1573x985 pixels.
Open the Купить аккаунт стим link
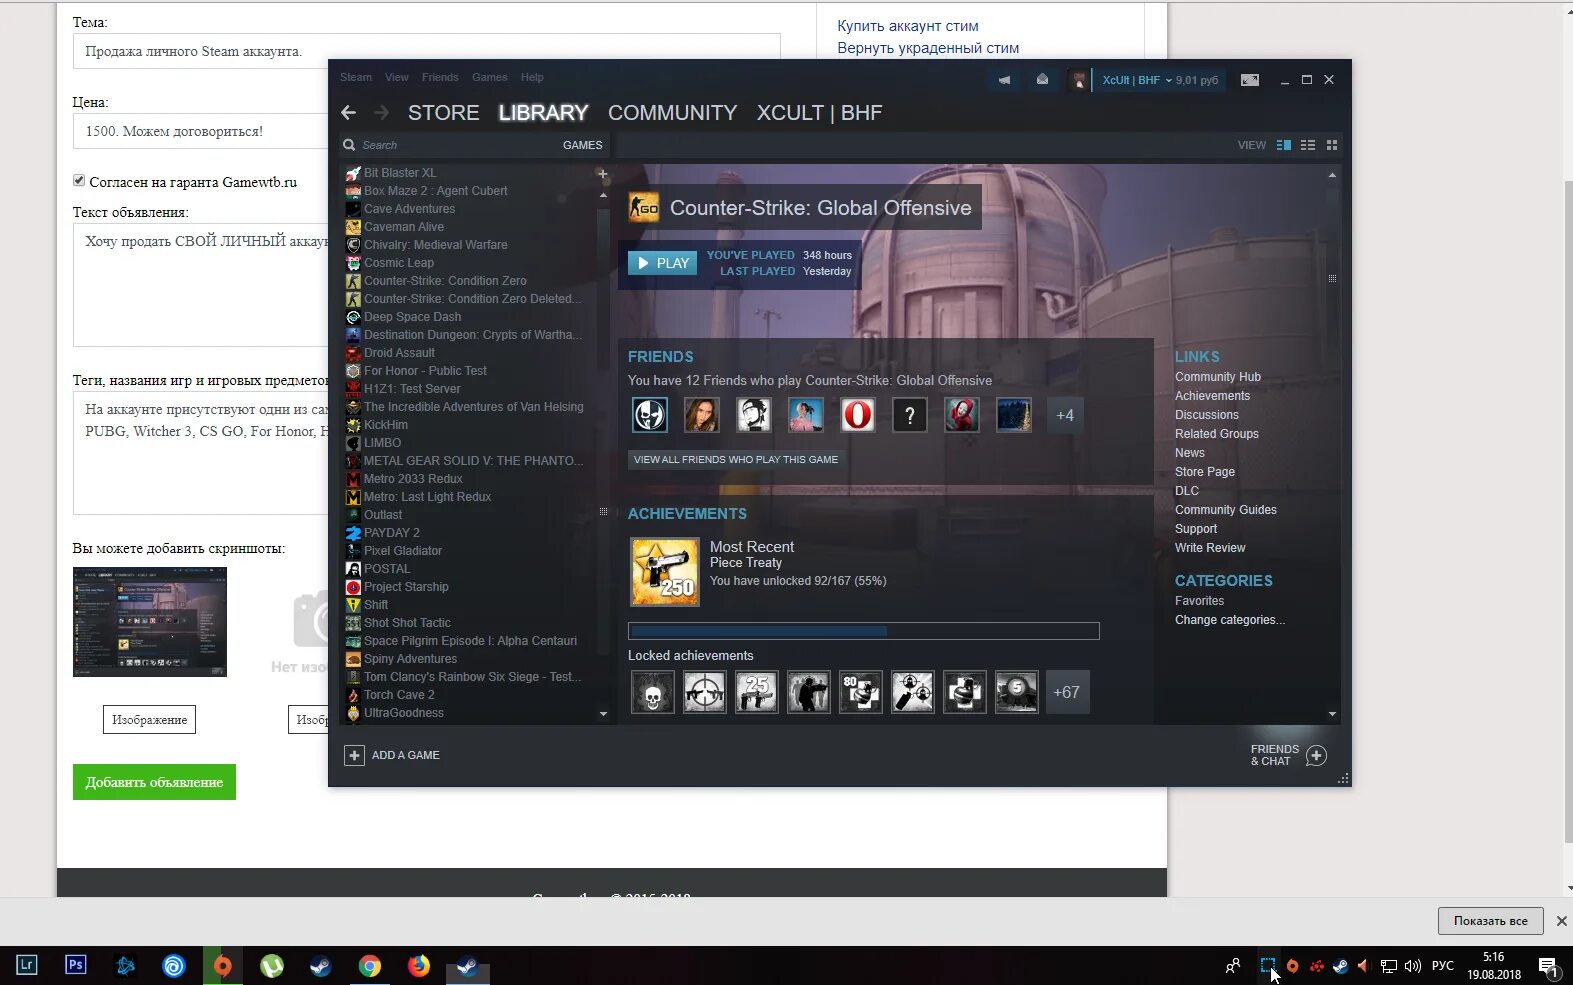click(x=908, y=26)
